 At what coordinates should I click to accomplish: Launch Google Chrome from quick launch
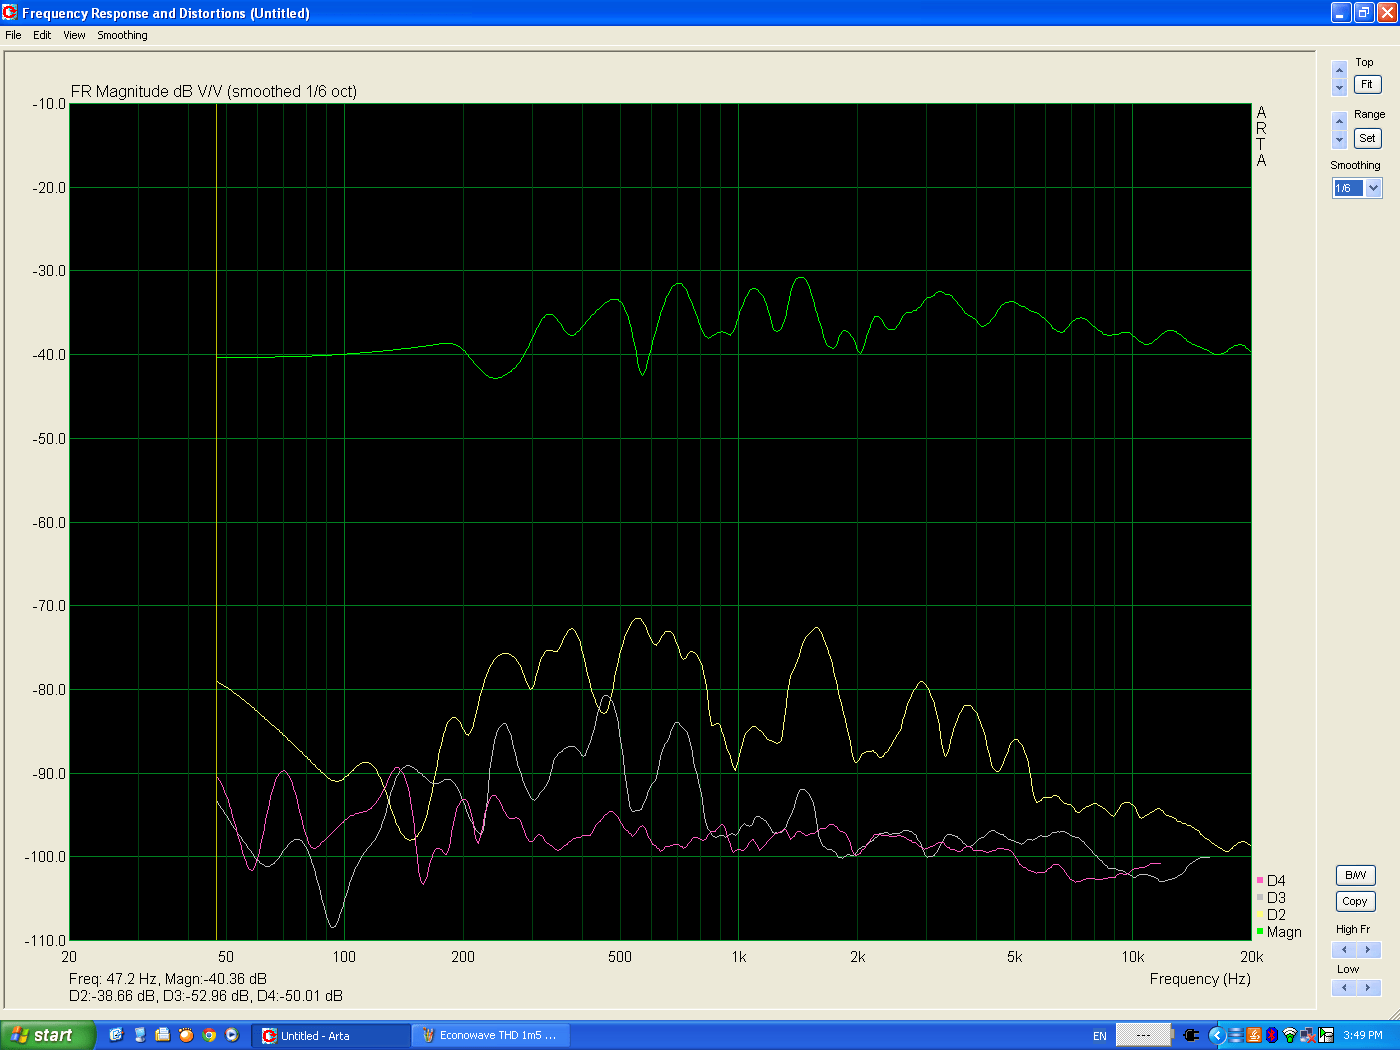(x=209, y=1035)
